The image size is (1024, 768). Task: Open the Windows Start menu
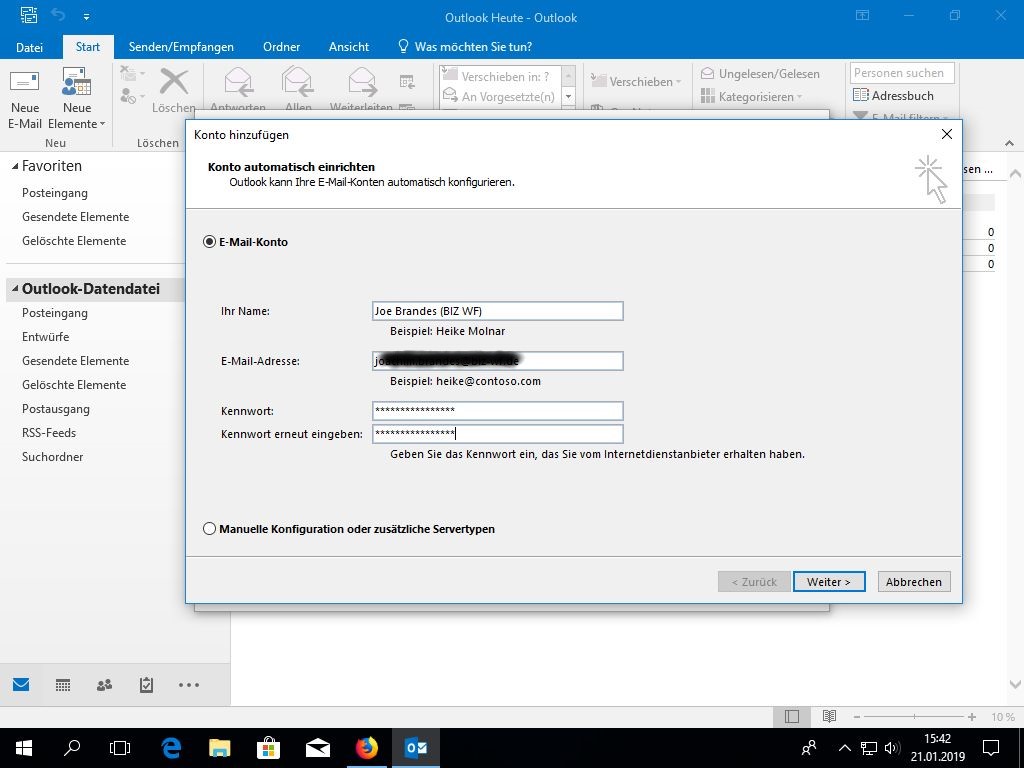point(24,748)
